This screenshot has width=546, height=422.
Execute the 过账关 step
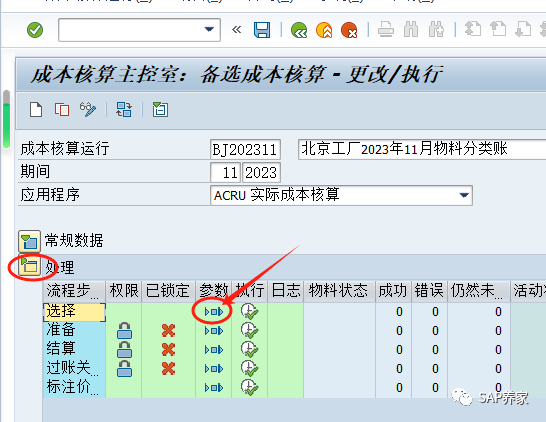tap(250, 368)
